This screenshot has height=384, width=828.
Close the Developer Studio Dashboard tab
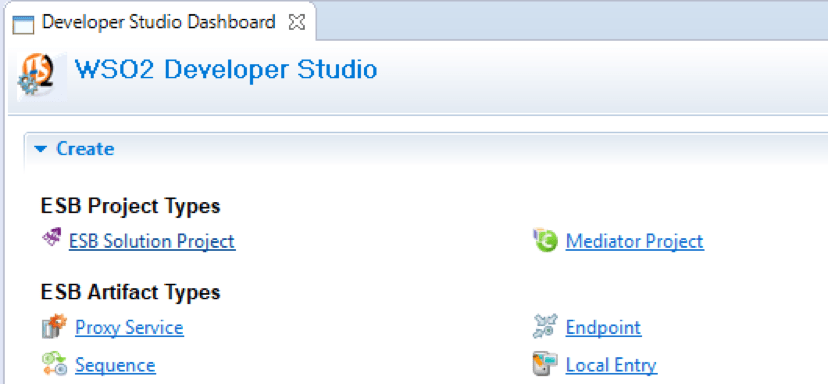[x=297, y=22]
